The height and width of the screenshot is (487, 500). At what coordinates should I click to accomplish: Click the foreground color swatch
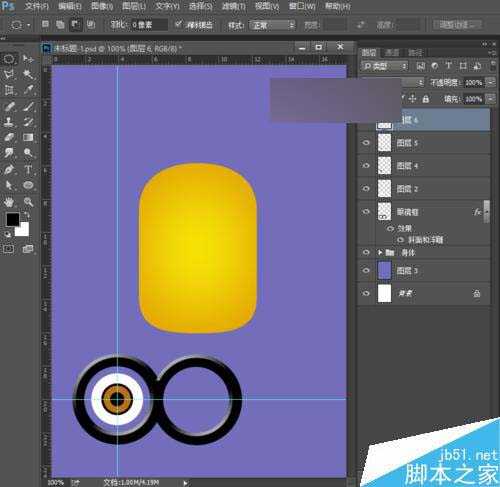13,219
